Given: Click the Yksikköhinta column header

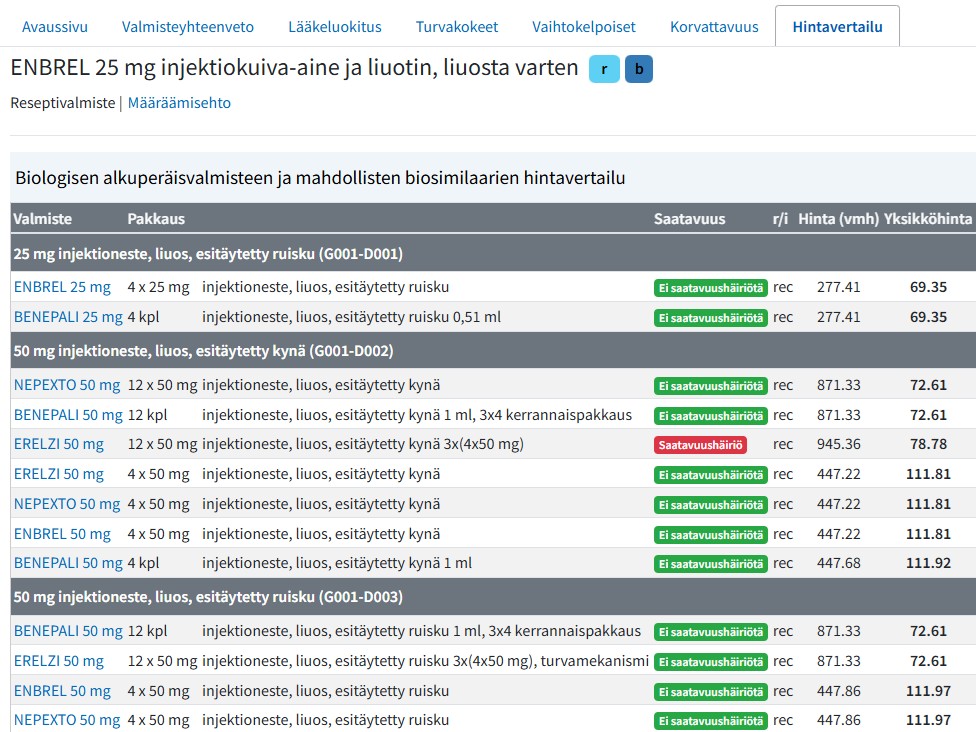Looking at the screenshot, I should (x=927, y=219).
